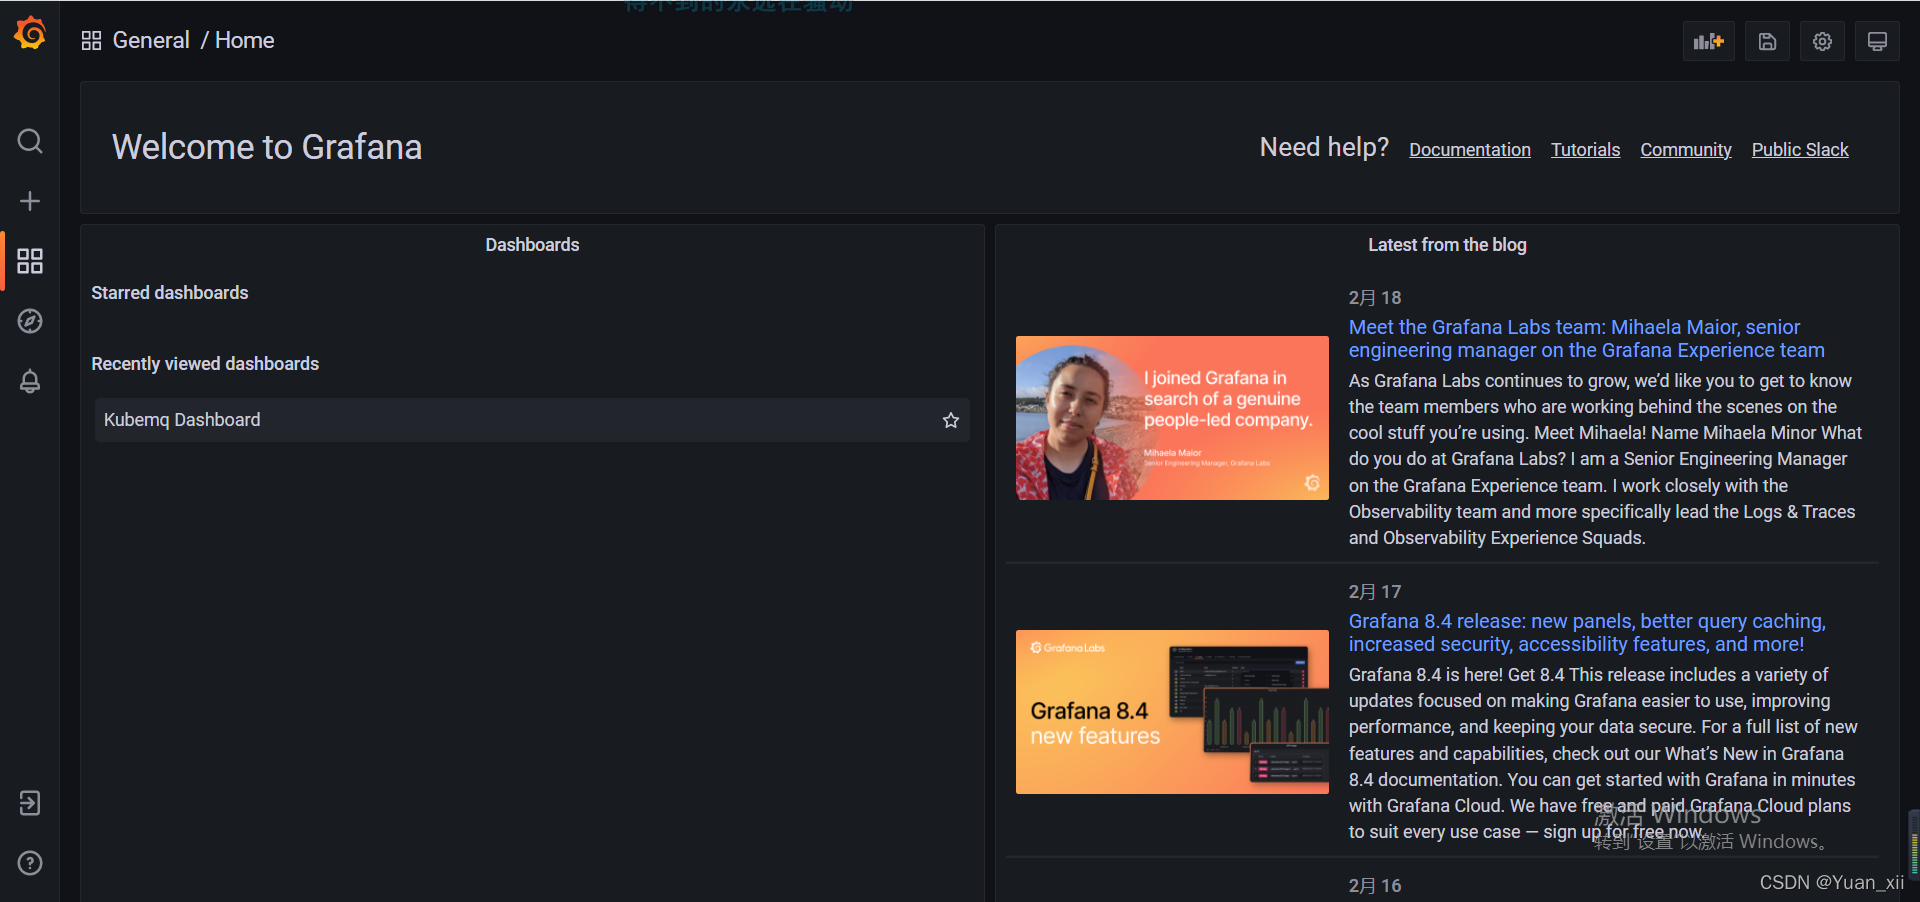Open the Public Slack link
This screenshot has width=1920, height=902.
(x=1800, y=150)
